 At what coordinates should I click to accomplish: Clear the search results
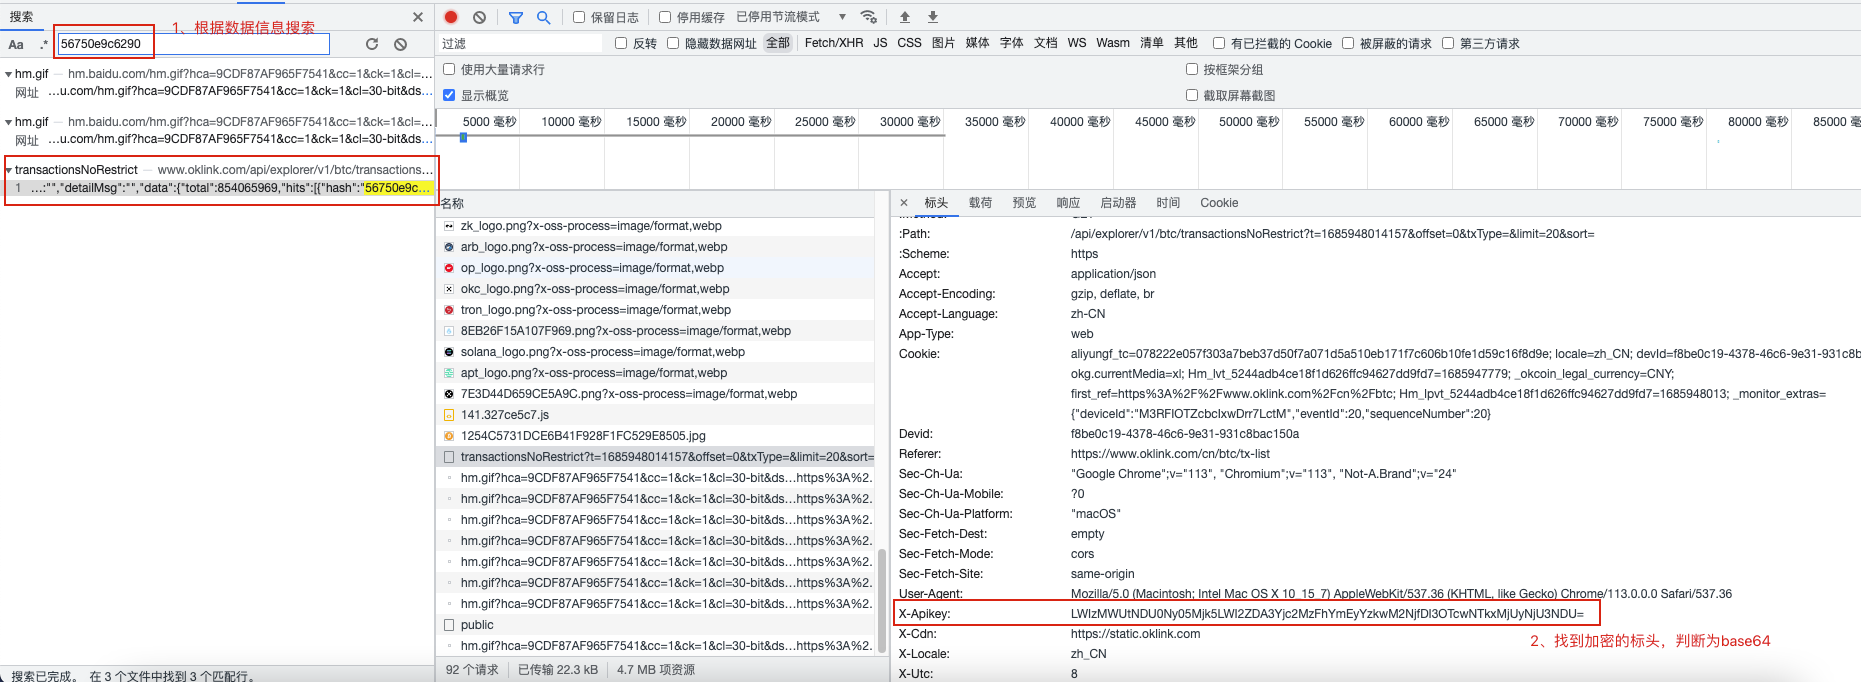pyautogui.click(x=400, y=44)
